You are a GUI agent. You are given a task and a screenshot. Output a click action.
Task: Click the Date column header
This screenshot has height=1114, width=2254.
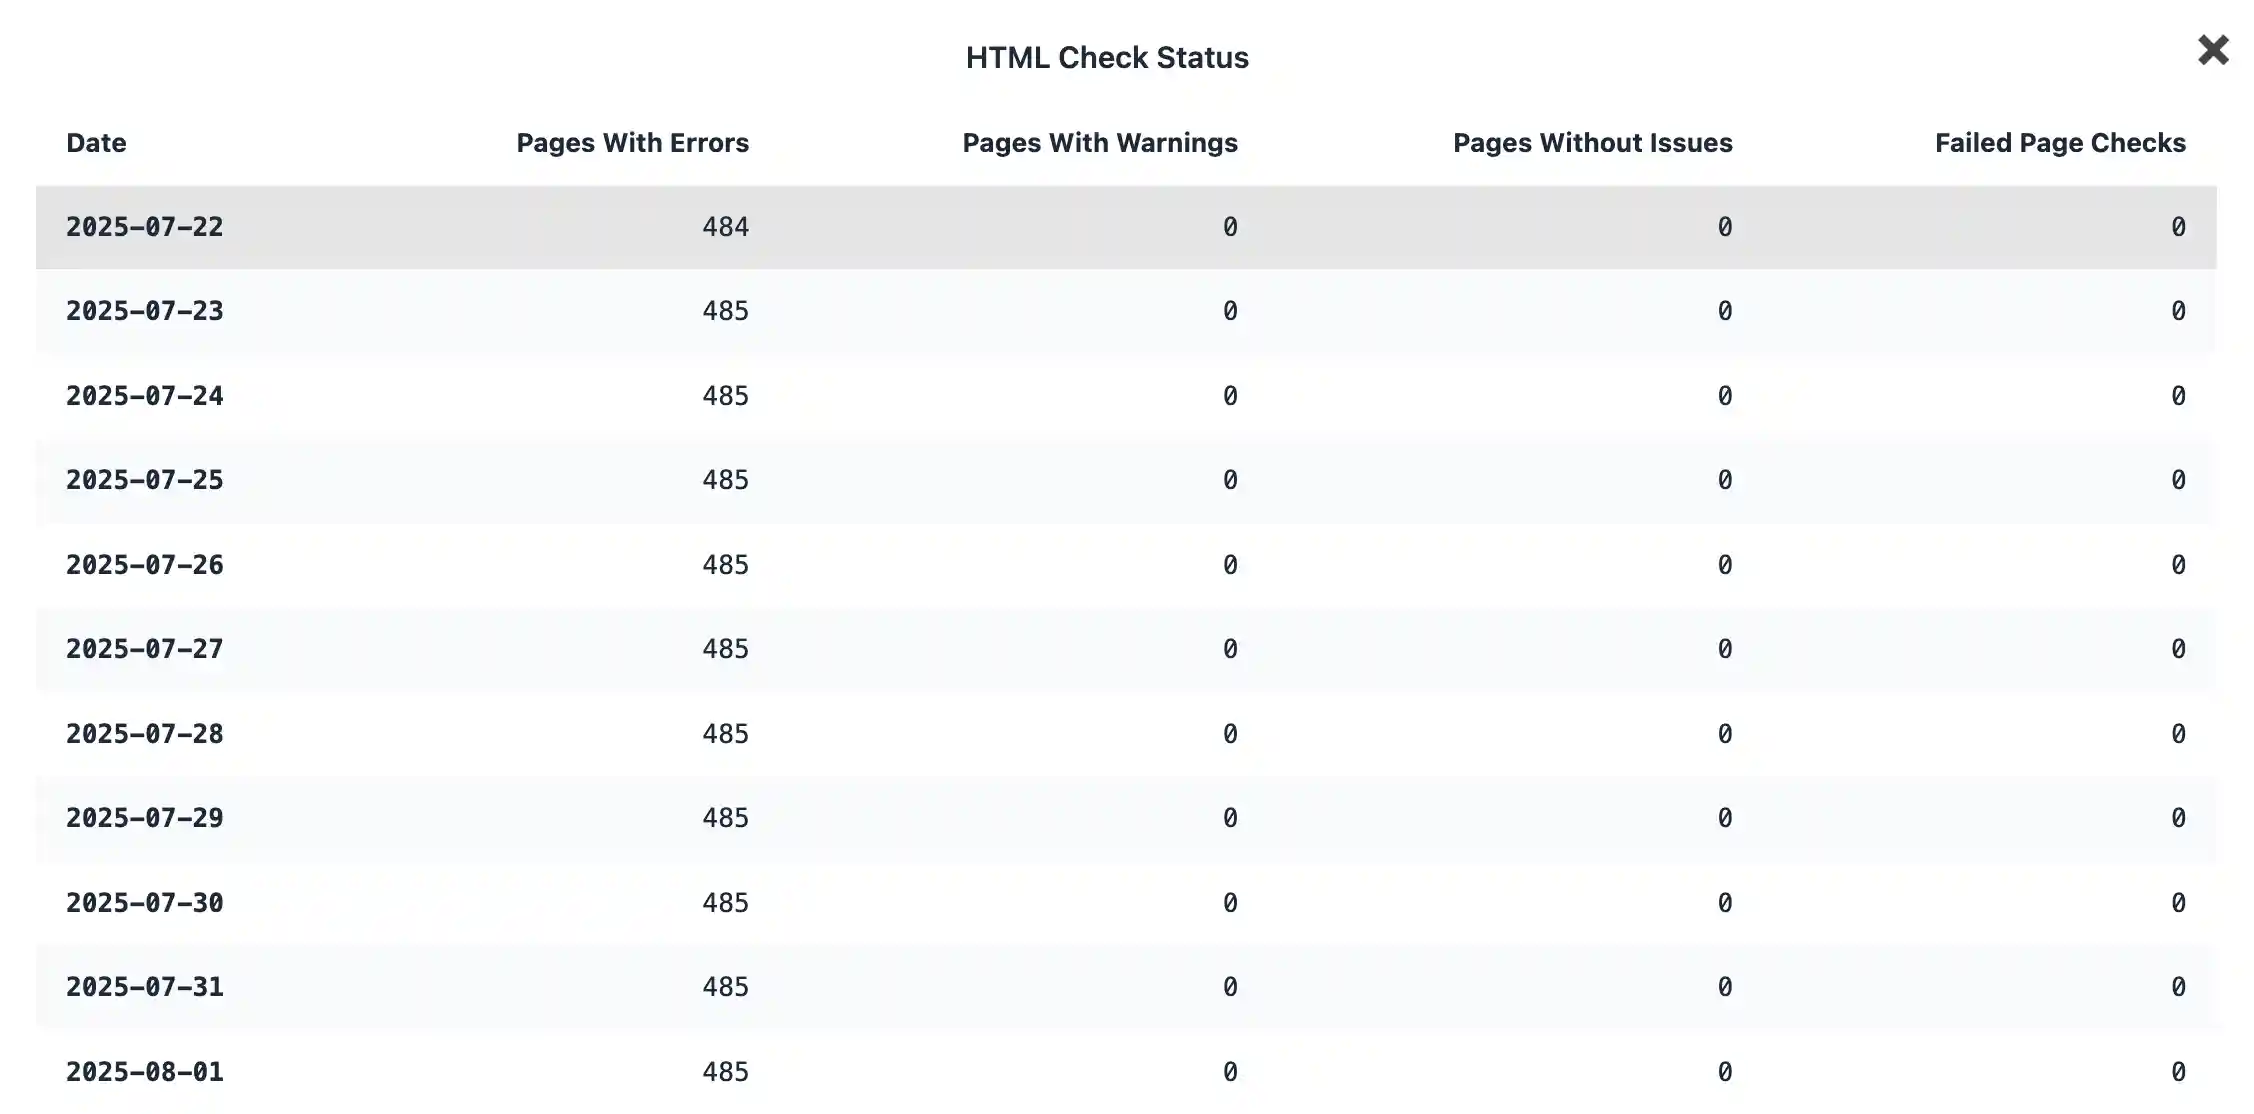(96, 143)
